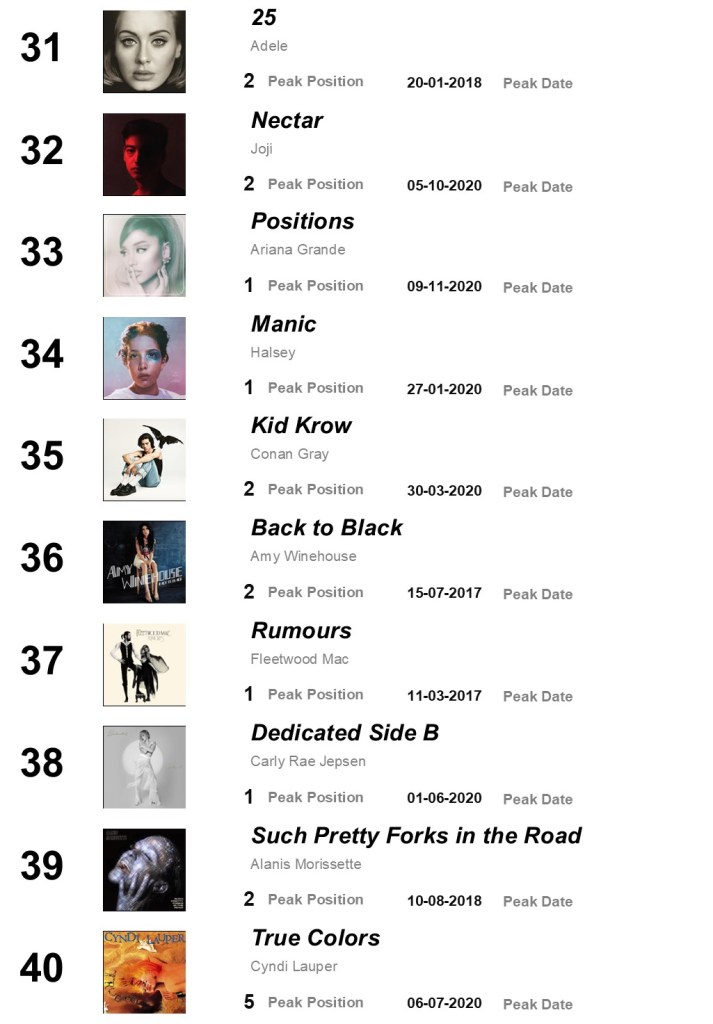Viewport: 713px width, 1024px height.
Task: Click the Dedicated Side B album artwork
Action: (x=144, y=767)
